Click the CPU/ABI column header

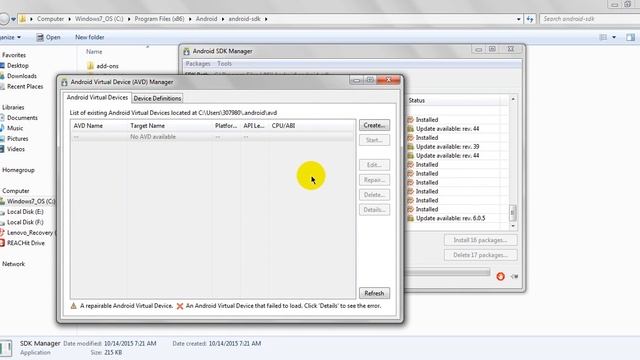[283, 126]
